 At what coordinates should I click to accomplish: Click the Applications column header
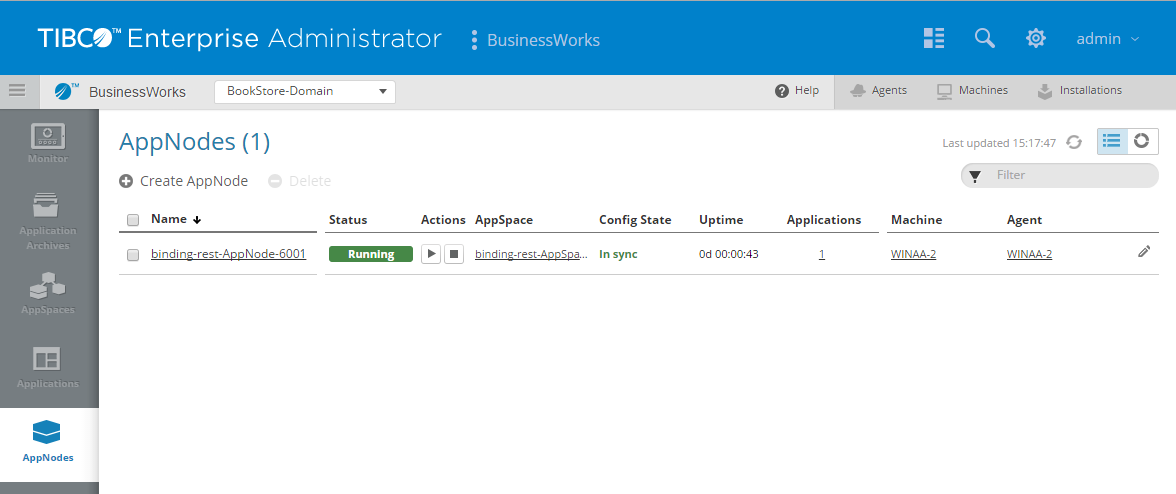coord(824,220)
